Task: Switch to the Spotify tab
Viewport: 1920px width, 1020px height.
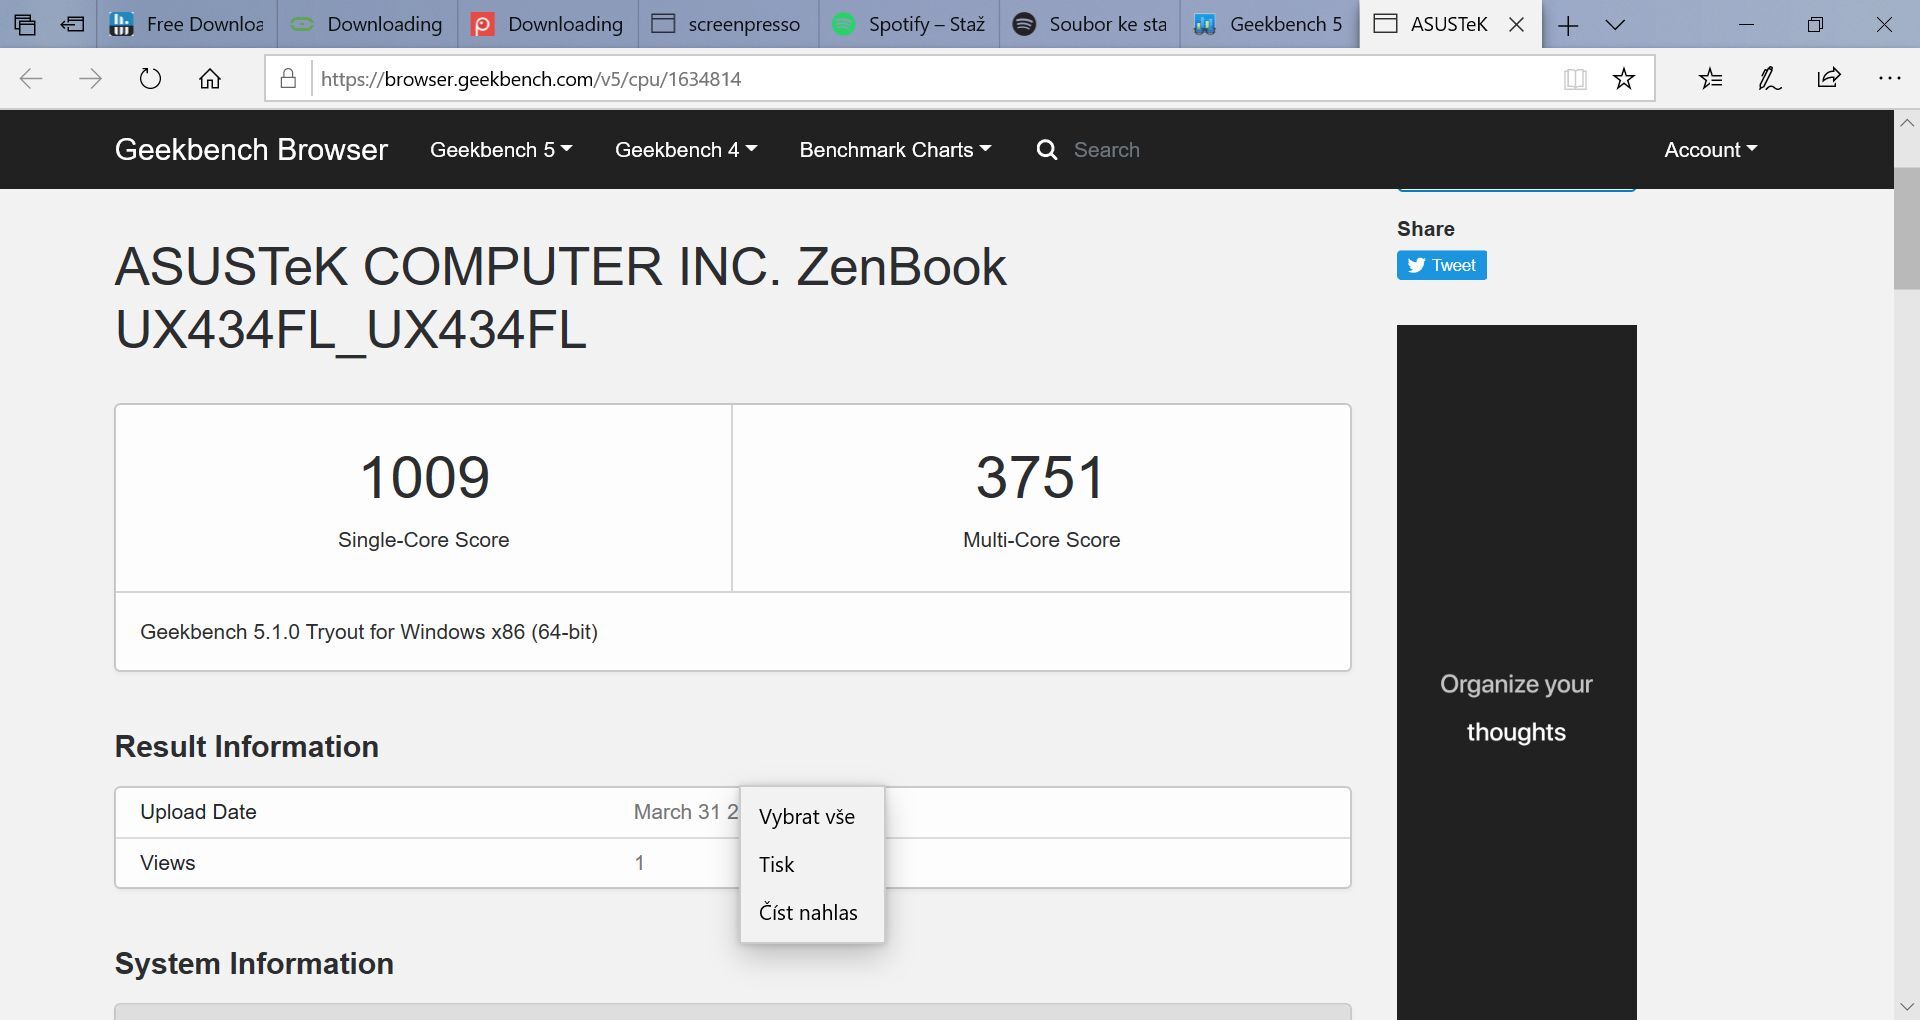Action: coord(908,23)
